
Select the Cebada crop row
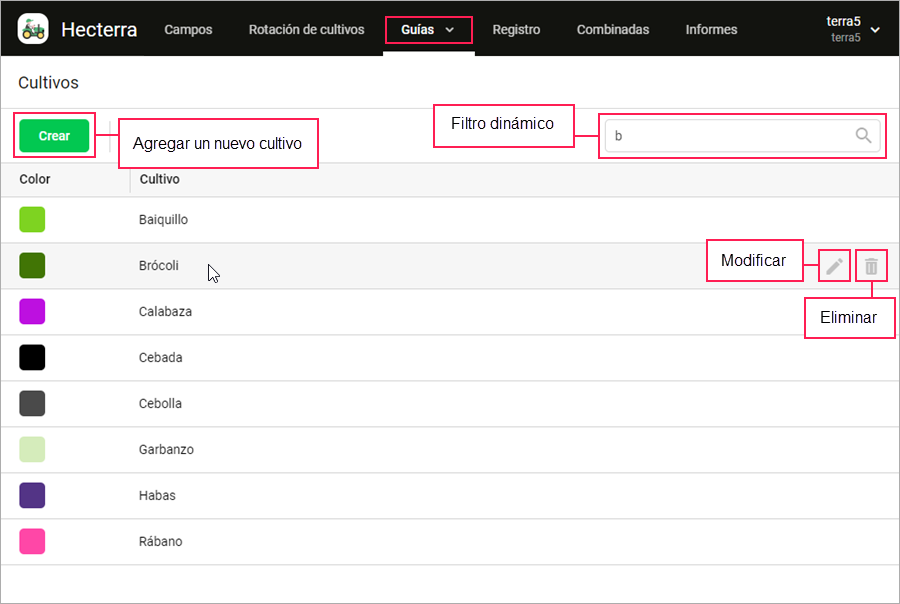click(450, 358)
